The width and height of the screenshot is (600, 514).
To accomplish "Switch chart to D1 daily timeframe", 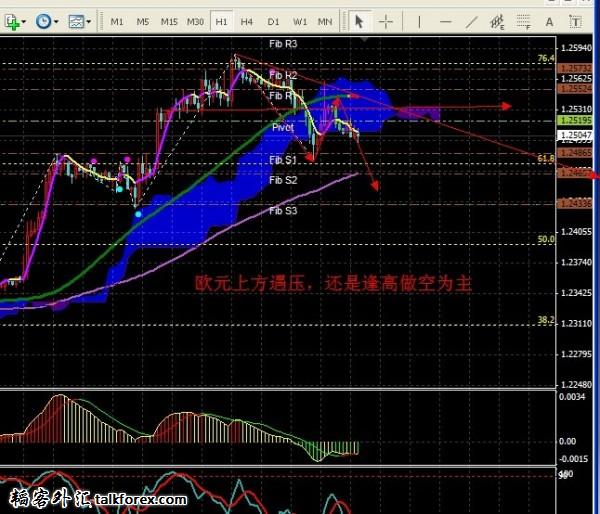I will point(273,22).
